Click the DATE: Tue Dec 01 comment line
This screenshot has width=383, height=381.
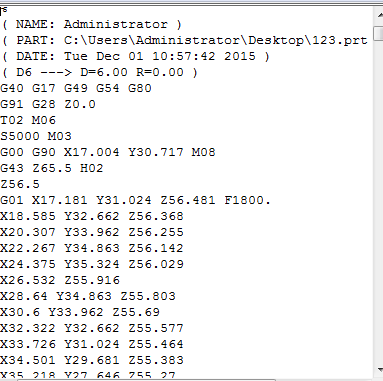pyautogui.click(x=136, y=56)
